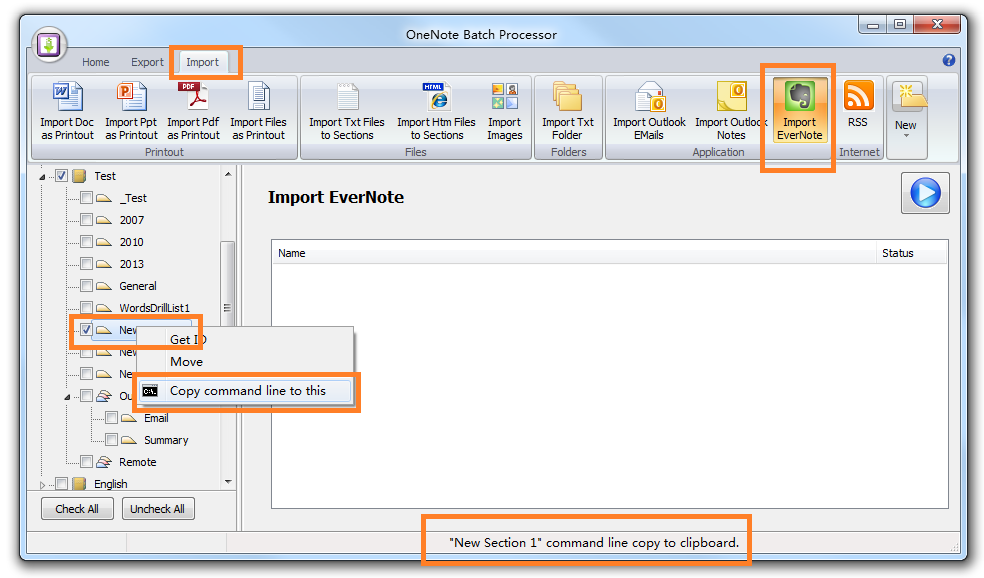Tick the _Test section checkbox
This screenshot has width=984, height=578.
[x=87, y=198]
